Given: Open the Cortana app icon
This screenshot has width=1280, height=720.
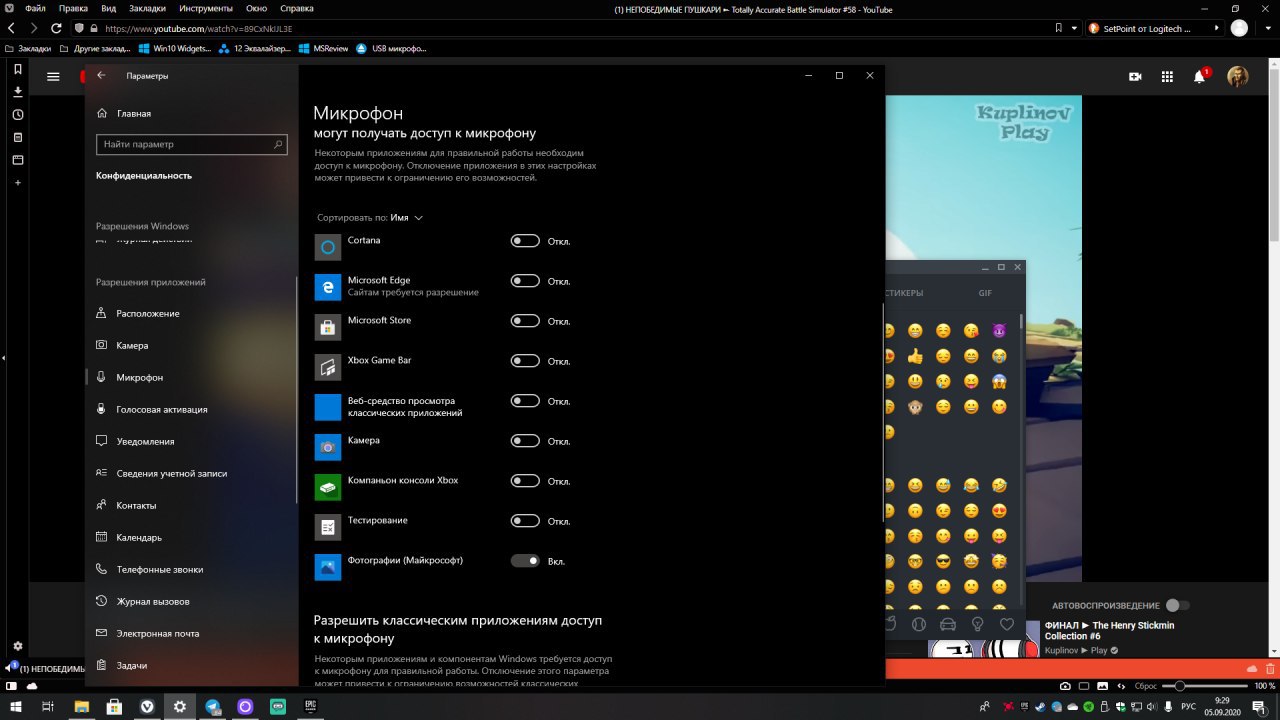Looking at the screenshot, I should click(328, 247).
